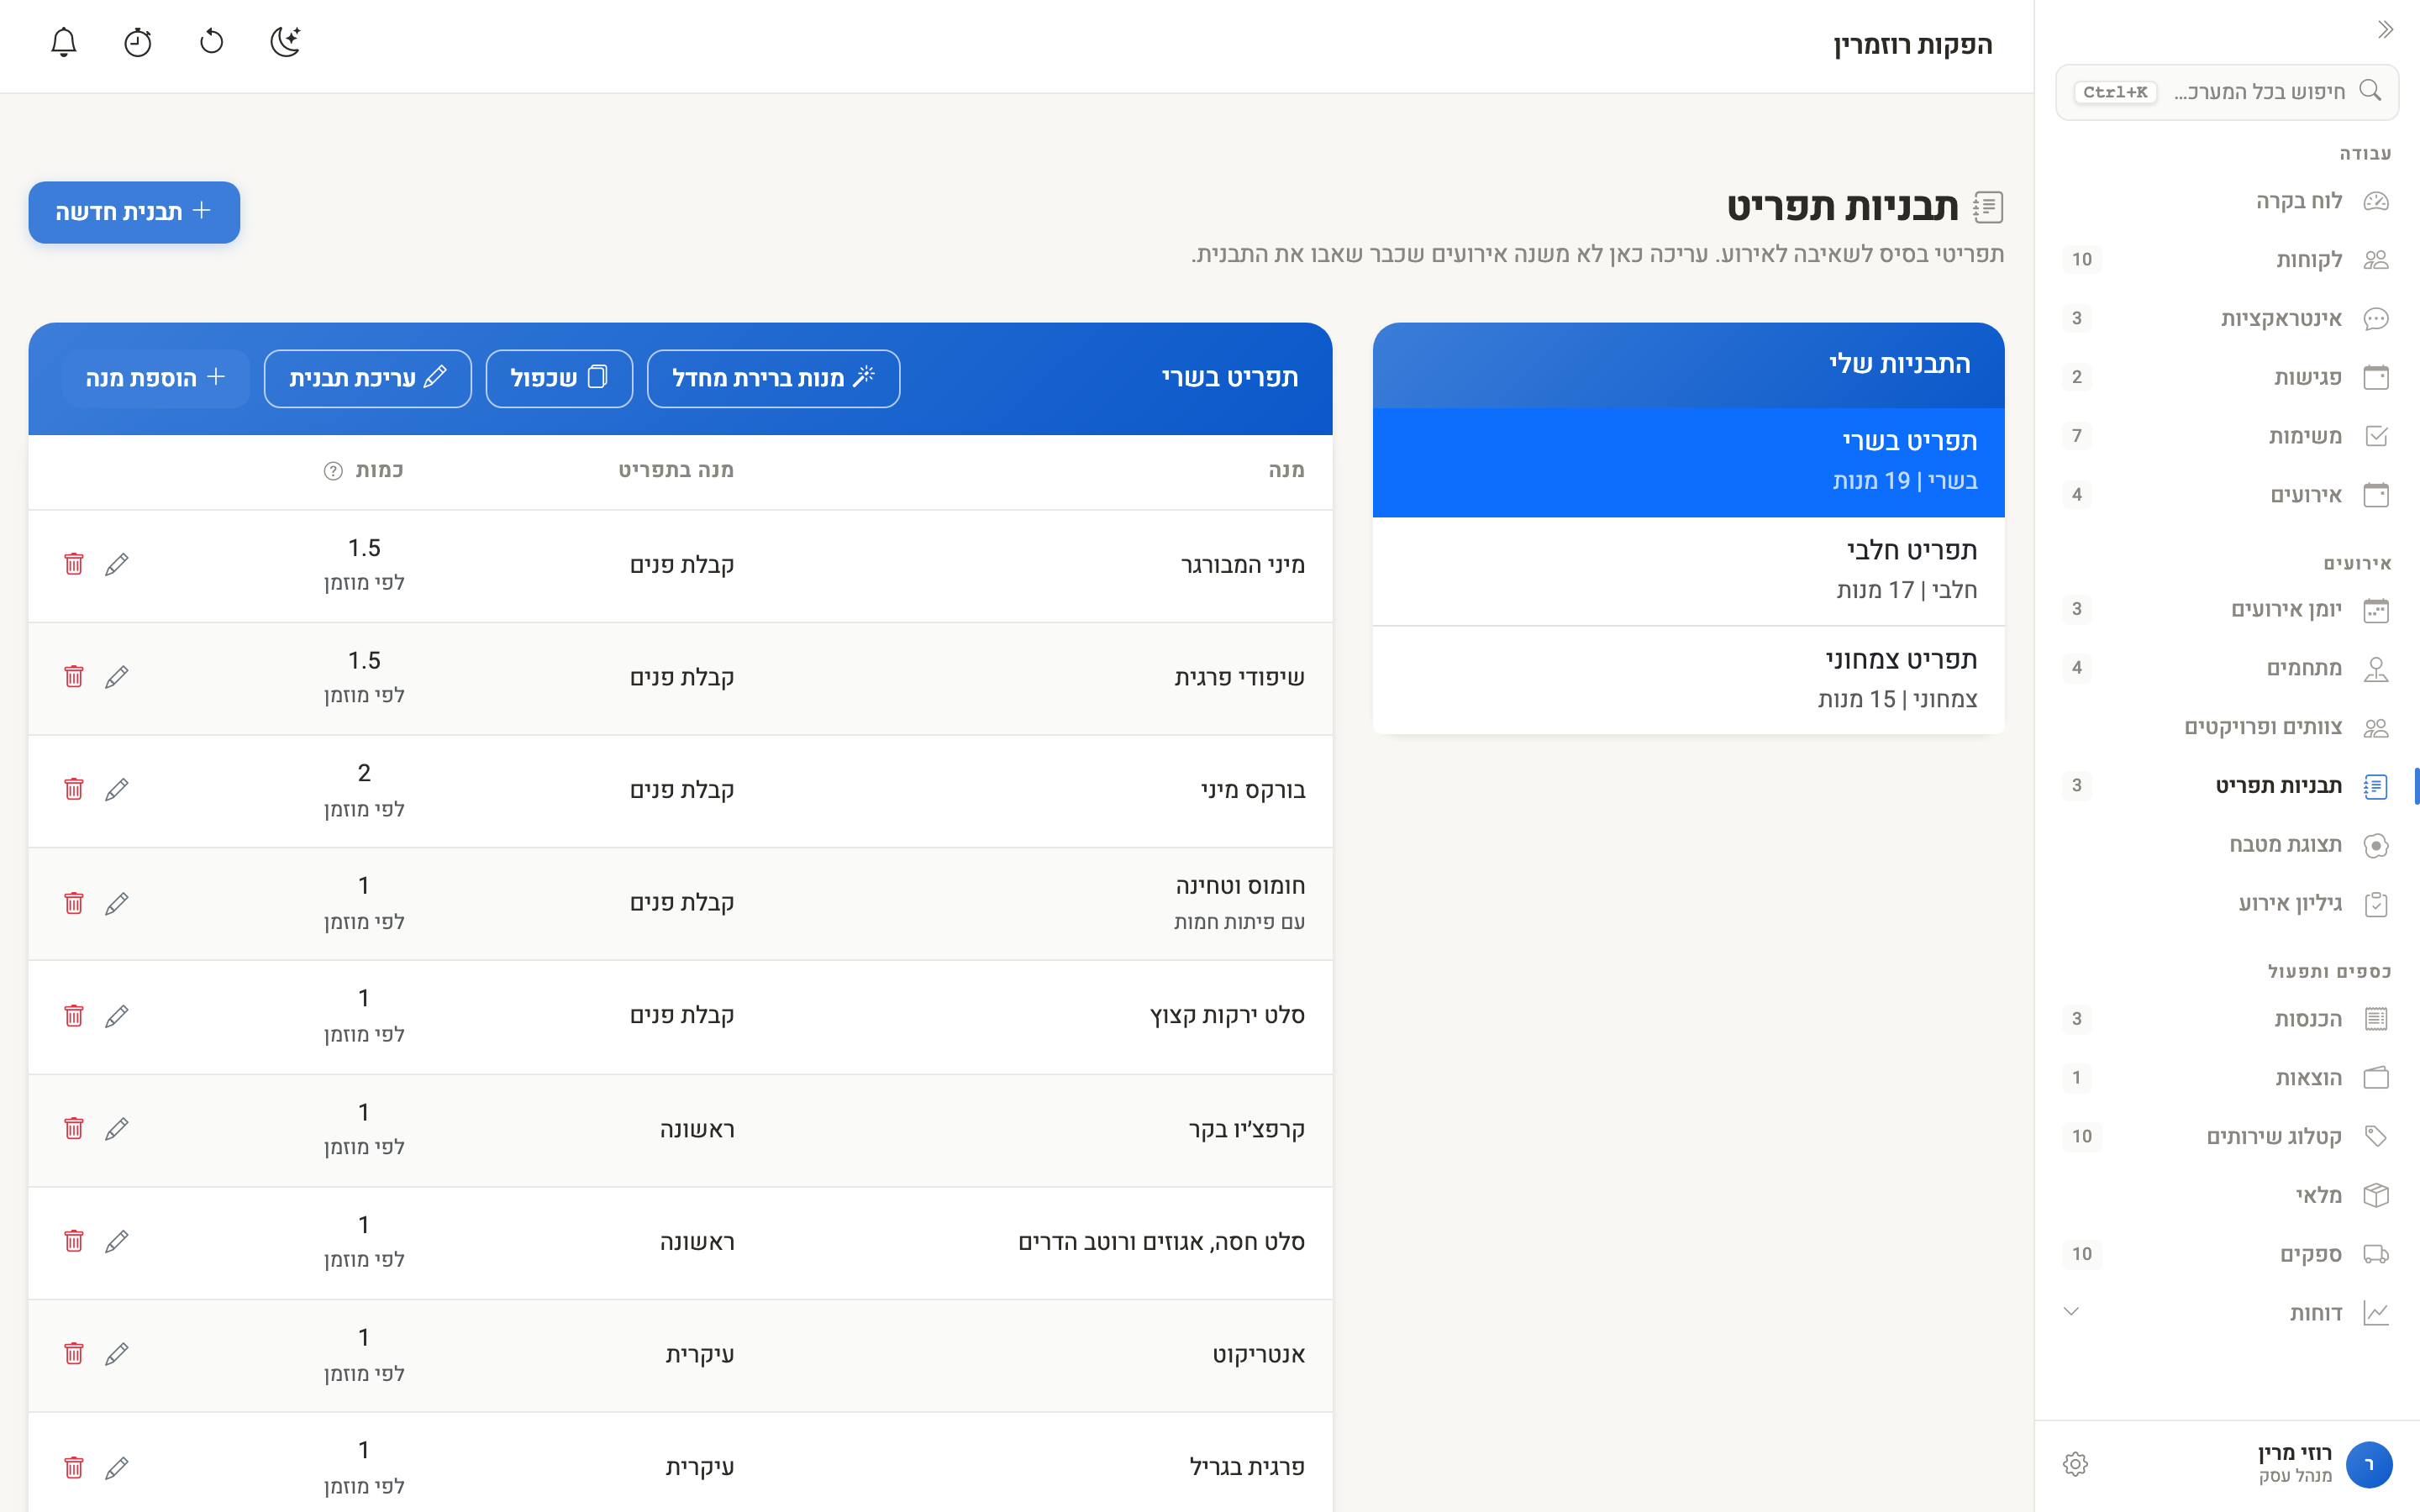Image resolution: width=2420 pixels, height=1512 pixels.
Task: Focus the global search field
Action: click(2227, 92)
